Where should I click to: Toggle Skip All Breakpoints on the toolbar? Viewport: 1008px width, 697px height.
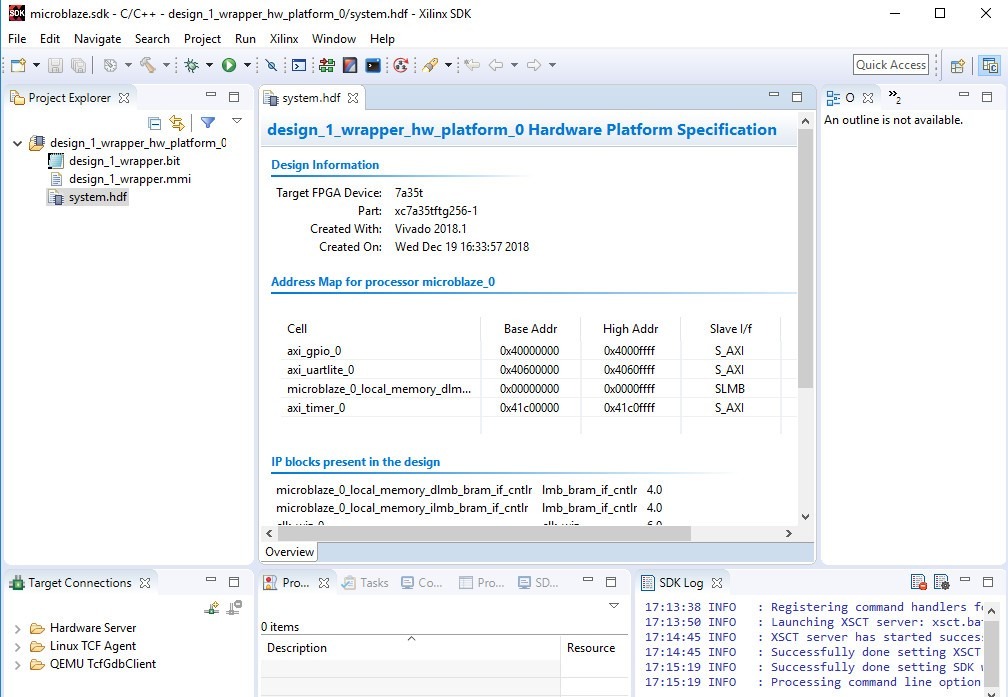pos(271,65)
